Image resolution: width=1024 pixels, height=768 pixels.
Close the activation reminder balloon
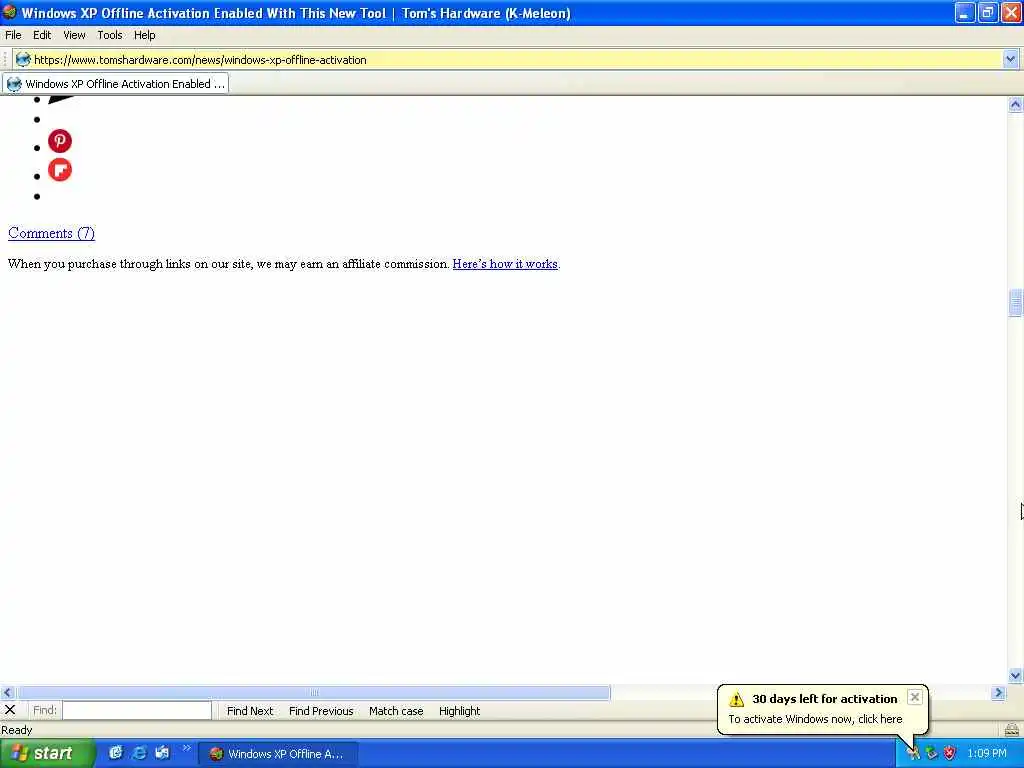point(914,697)
